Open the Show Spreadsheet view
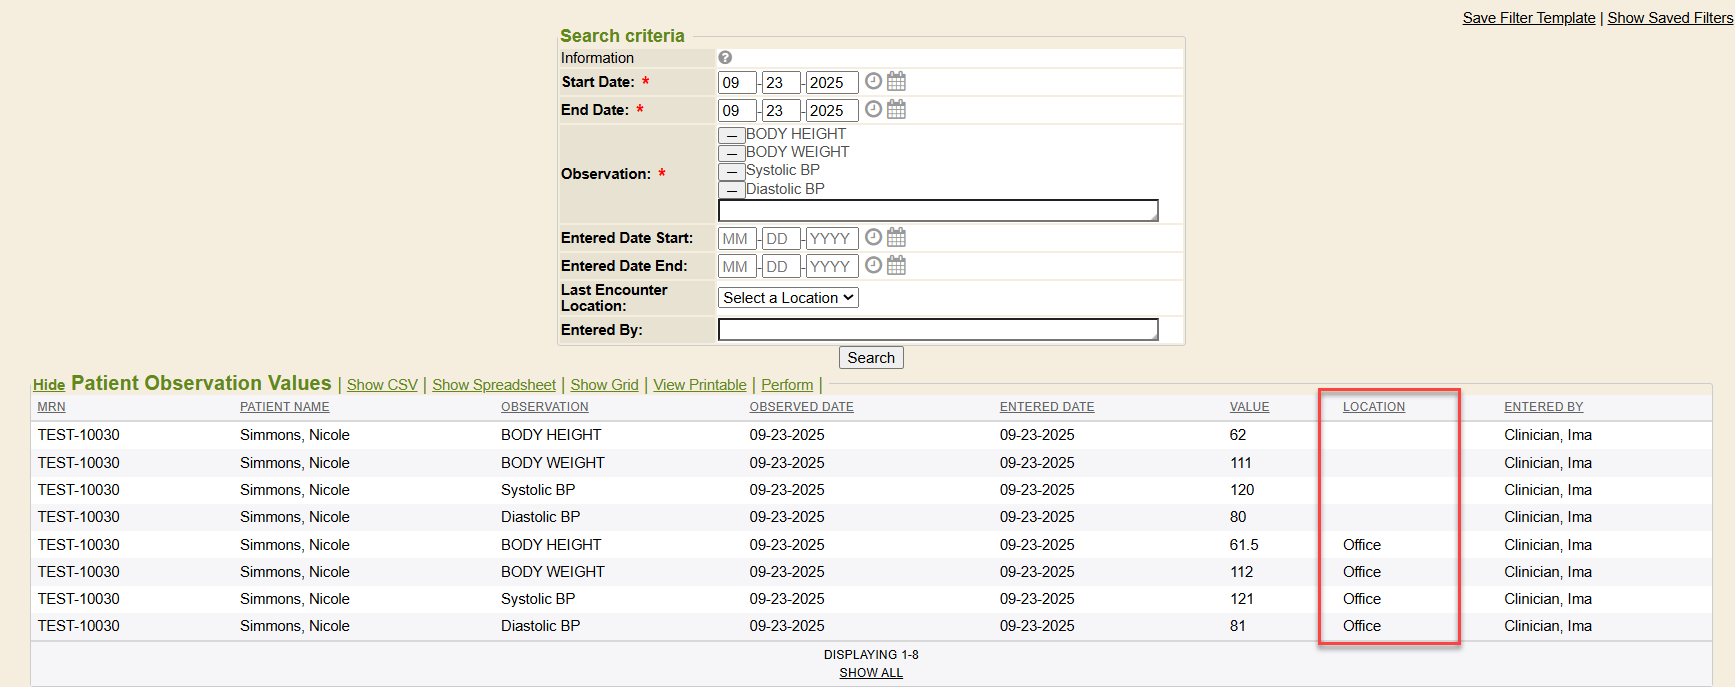Screen dimensions: 1735x687 (493, 385)
